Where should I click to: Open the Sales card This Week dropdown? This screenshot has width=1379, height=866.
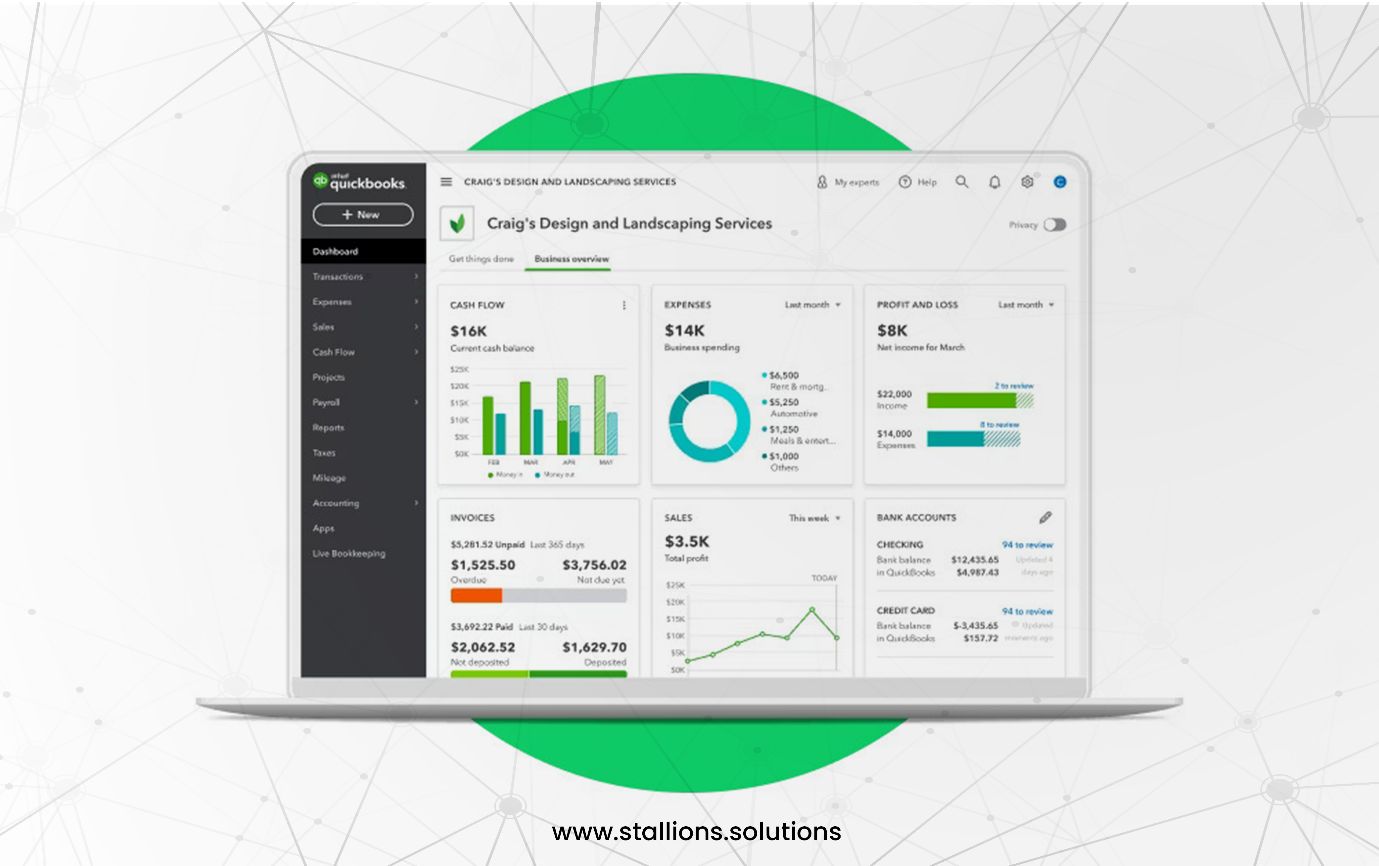tap(811, 518)
